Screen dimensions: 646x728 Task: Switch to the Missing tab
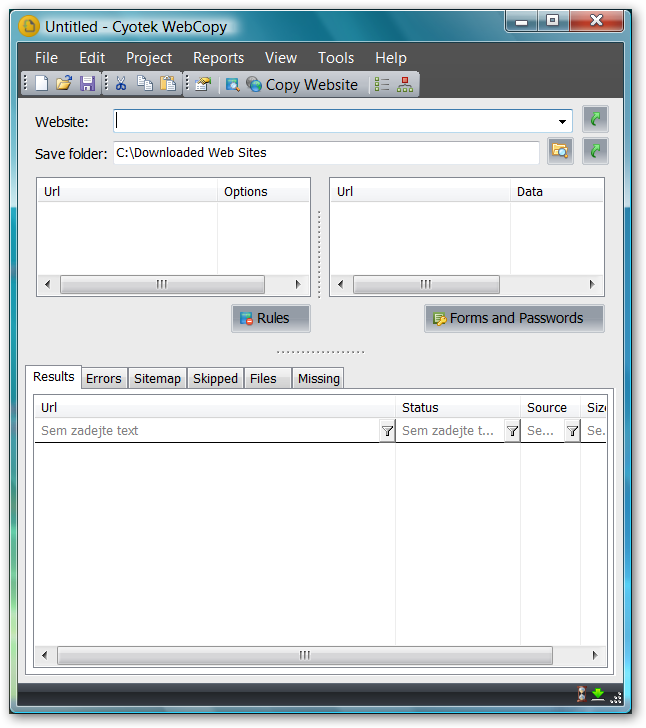click(319, 378)
